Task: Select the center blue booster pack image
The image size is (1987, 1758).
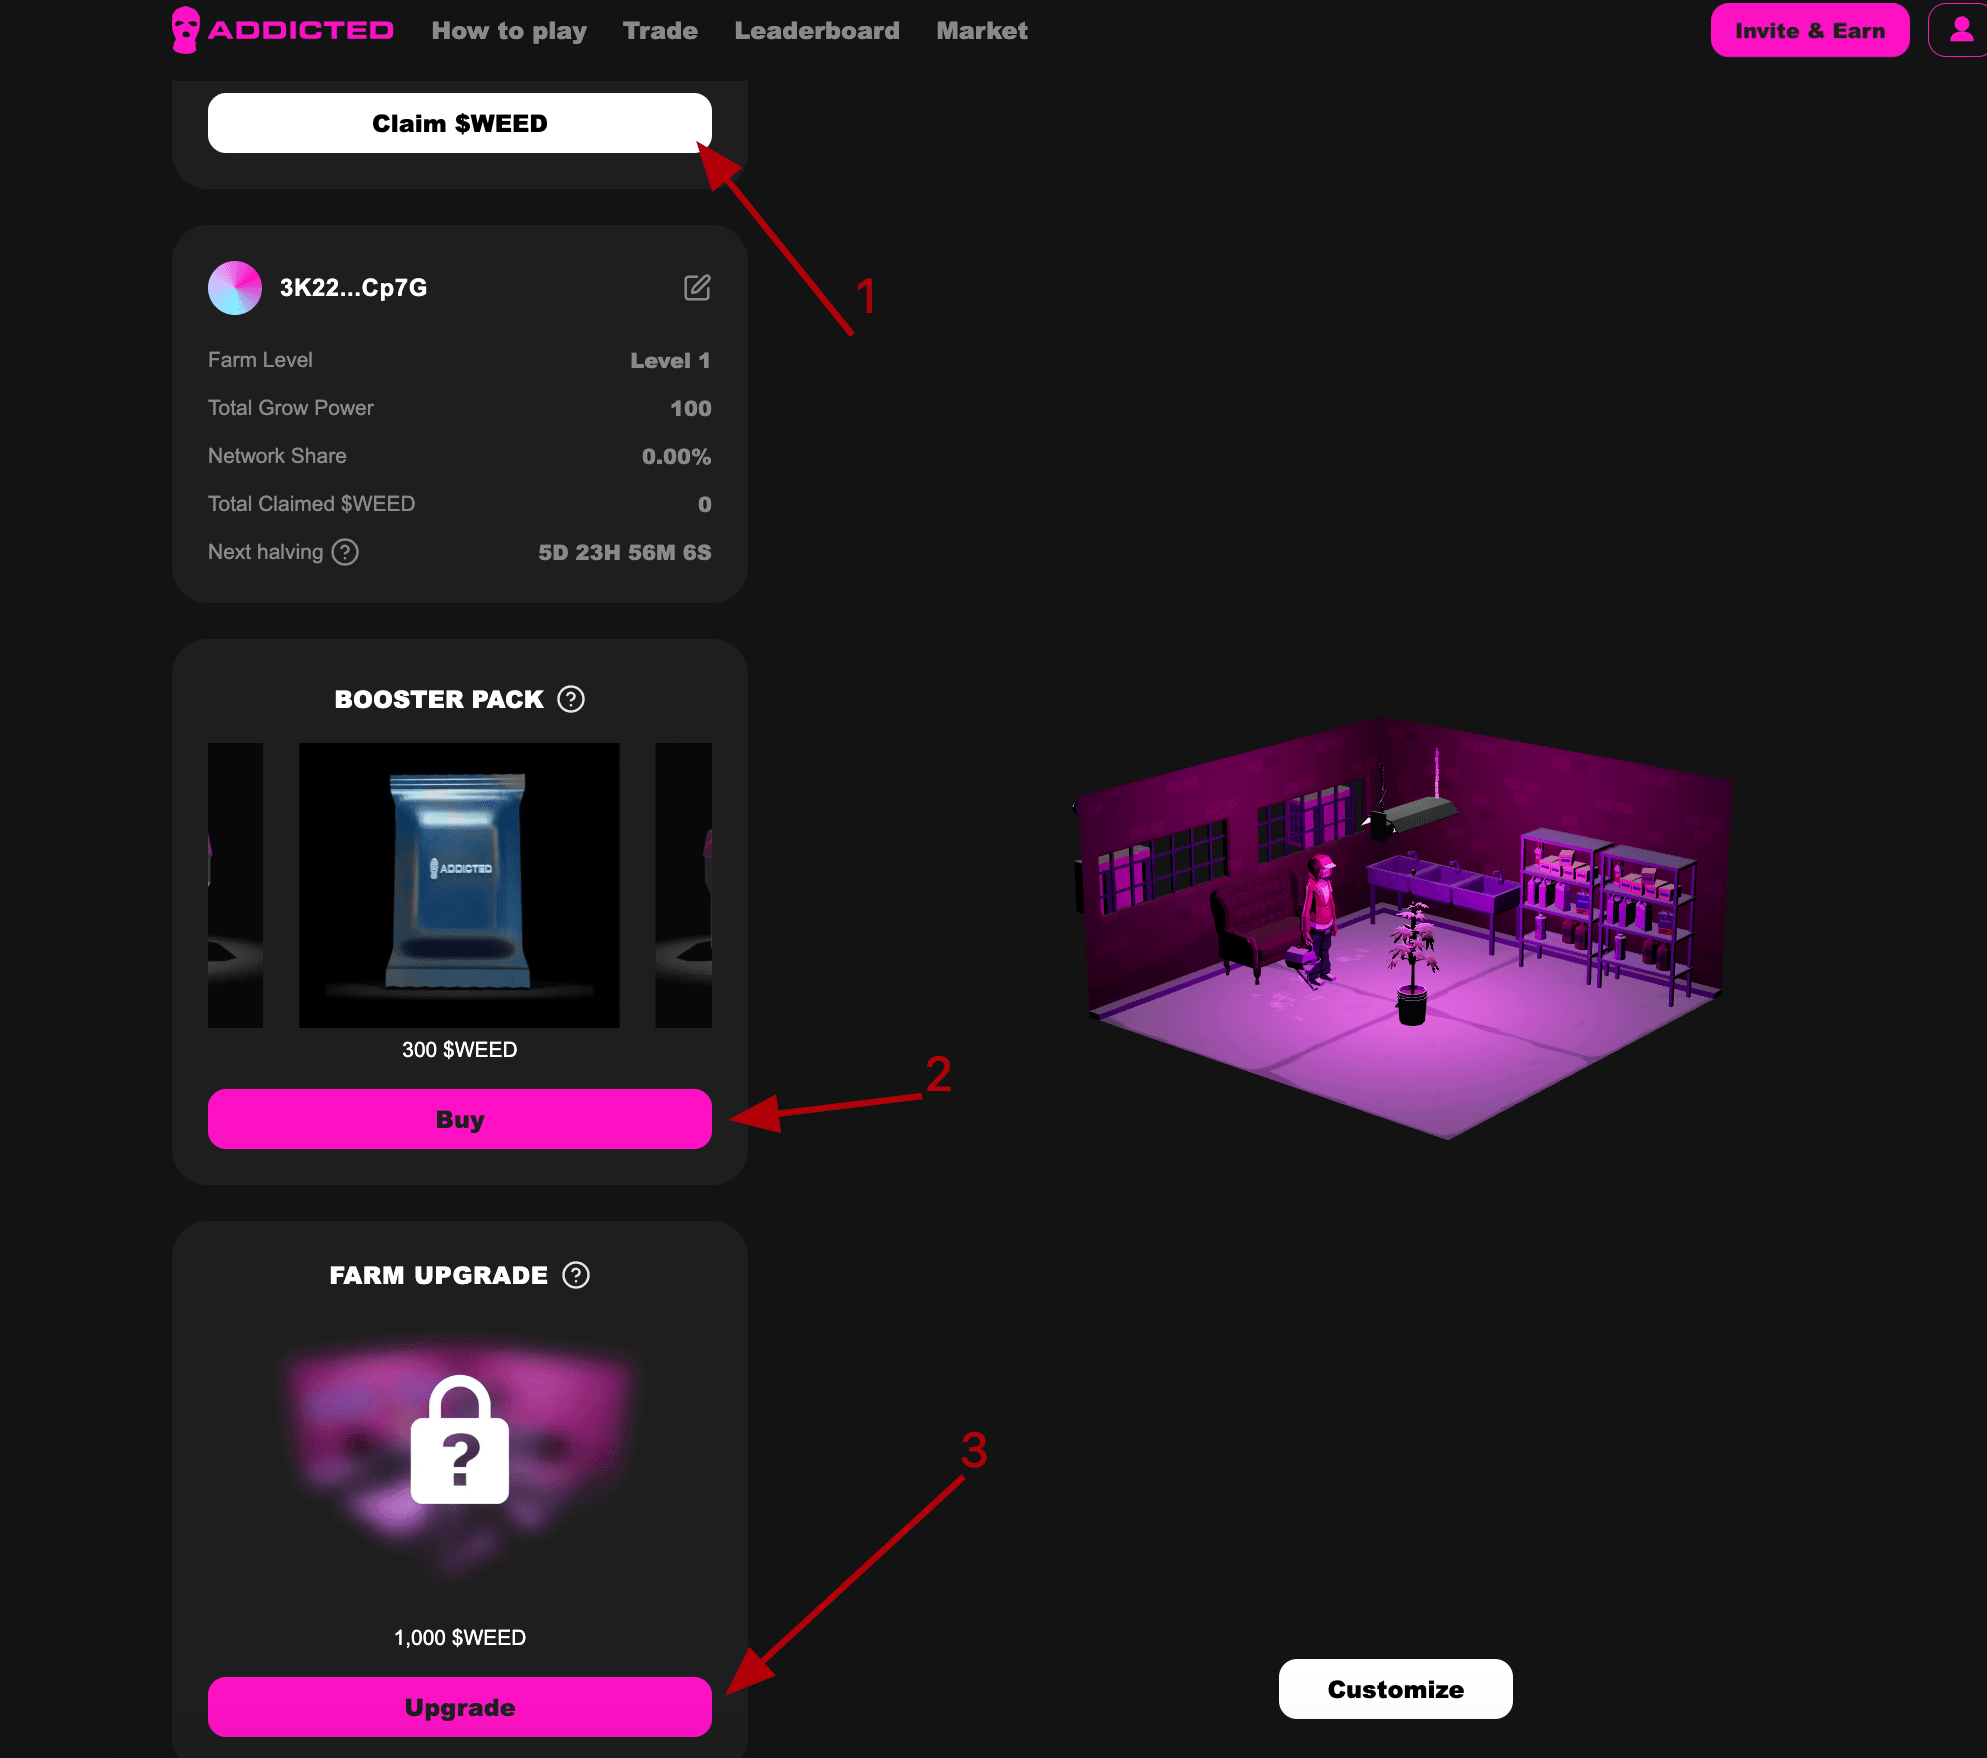Action: (x=460, y=885)
